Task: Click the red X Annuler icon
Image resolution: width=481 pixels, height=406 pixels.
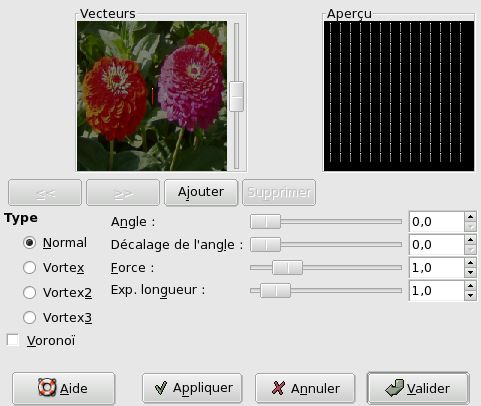Action: (278, 388)
